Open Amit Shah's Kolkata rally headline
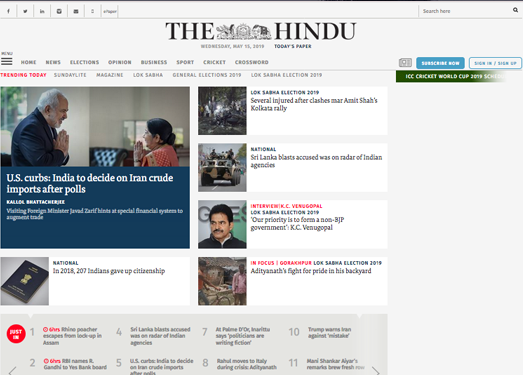Image resolution: width=523 pixels, height=375 pixels. pyautogui.click(x=314, y=104)
